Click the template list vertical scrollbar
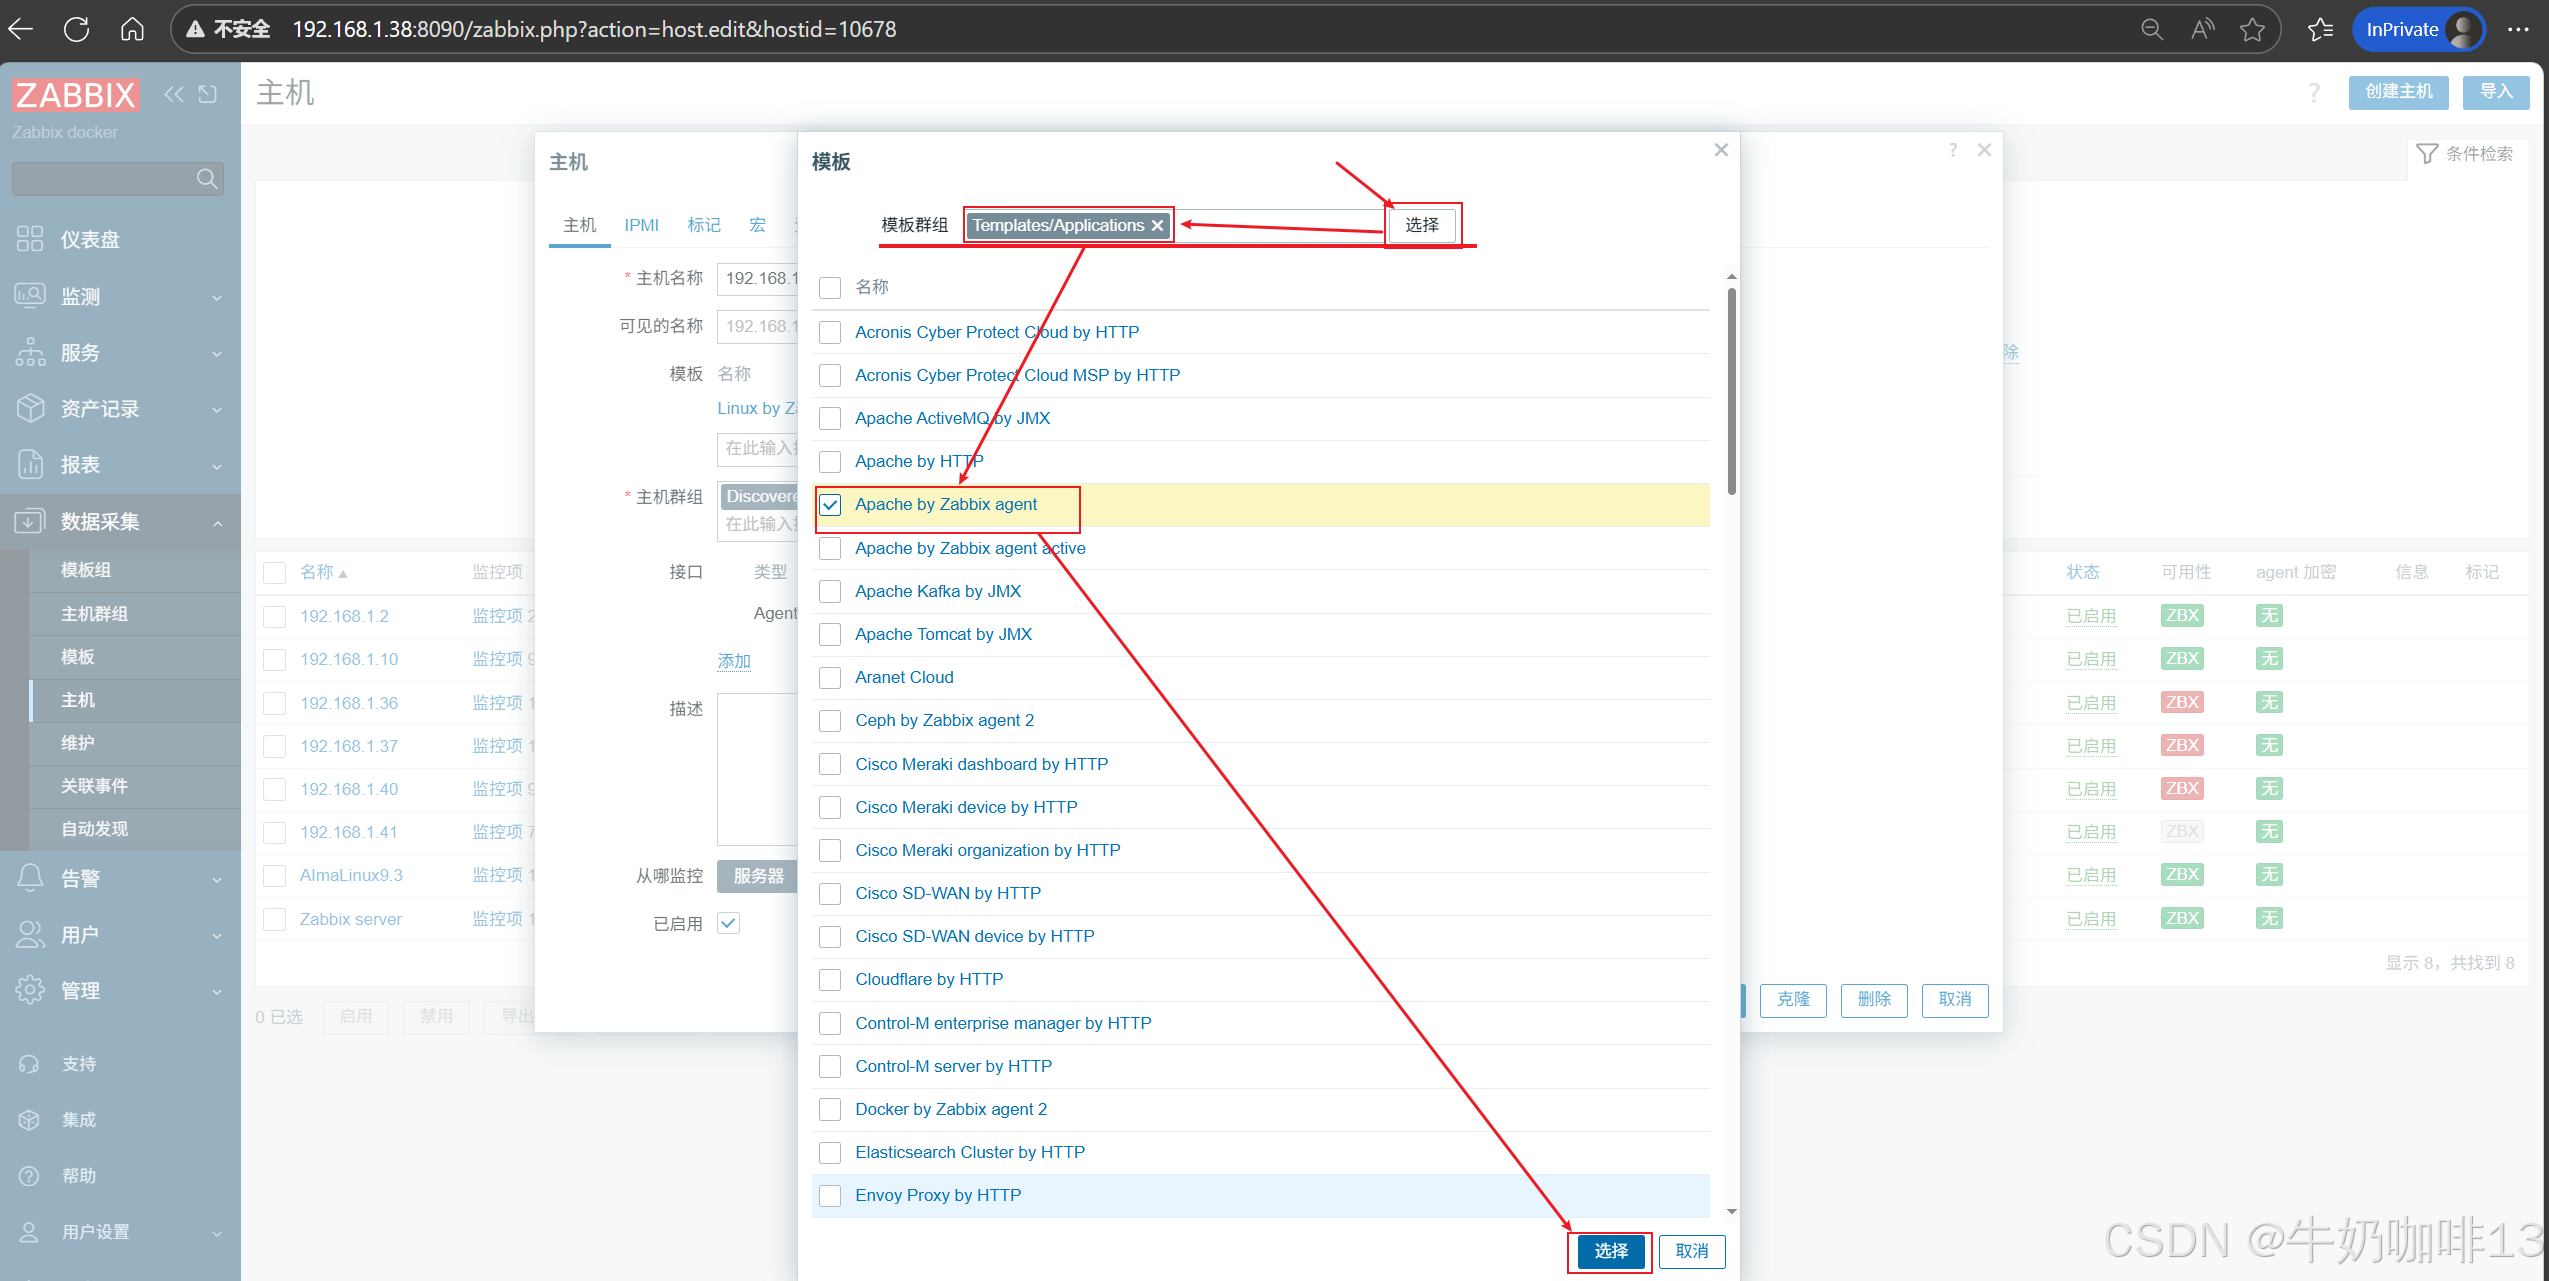2549x1281 pixels. (1731, 390)
